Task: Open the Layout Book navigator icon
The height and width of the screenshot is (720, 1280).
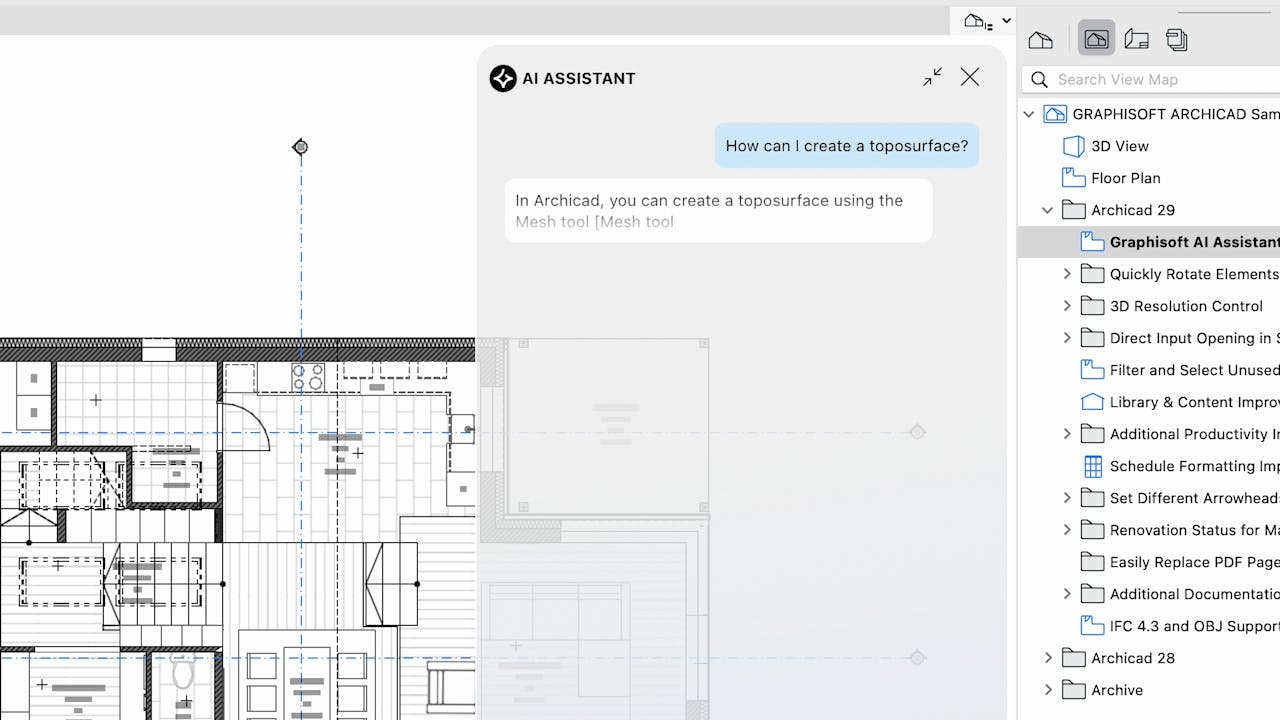Action: point(1136,40)
